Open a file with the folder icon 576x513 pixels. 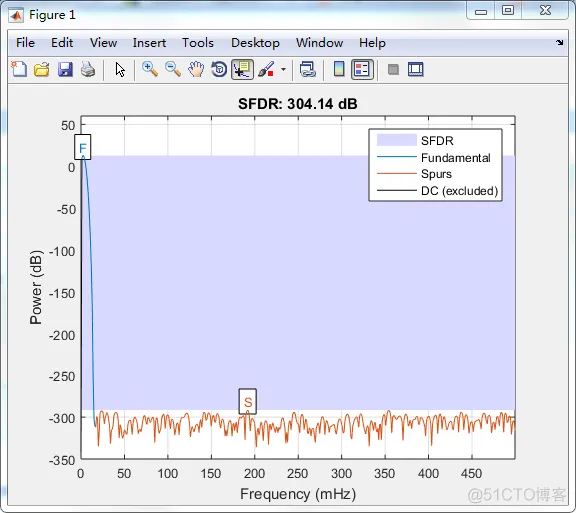coord(42,69)
